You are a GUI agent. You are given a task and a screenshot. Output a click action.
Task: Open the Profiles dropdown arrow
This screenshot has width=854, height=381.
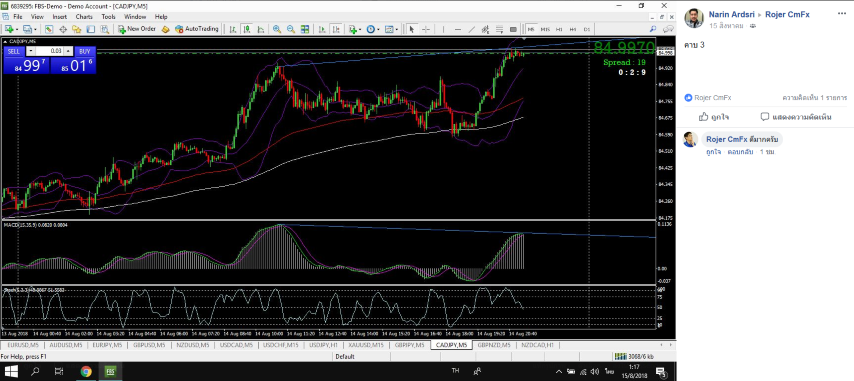tap(36, 29)
